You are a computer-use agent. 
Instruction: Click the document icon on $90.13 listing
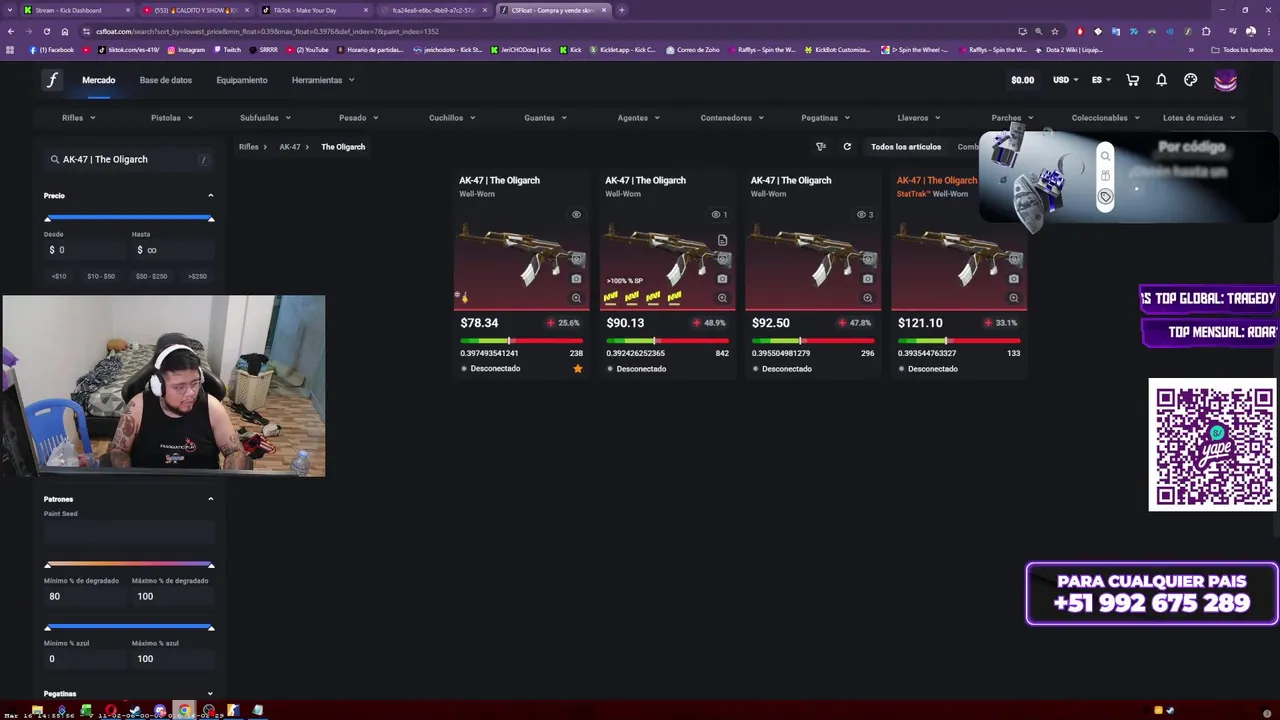pyautogui.click(x=722, y=241)
